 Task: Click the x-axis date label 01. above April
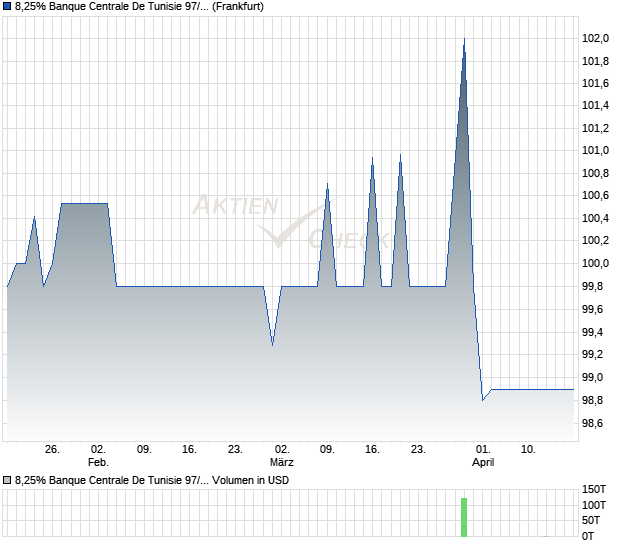pyautogui.click(x=483, y=450)
